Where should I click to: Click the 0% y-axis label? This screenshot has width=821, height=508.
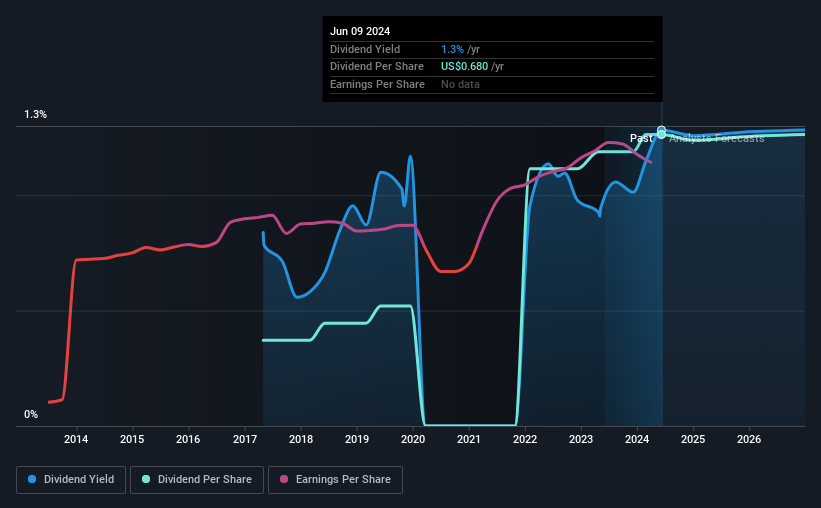click(31, 415)
